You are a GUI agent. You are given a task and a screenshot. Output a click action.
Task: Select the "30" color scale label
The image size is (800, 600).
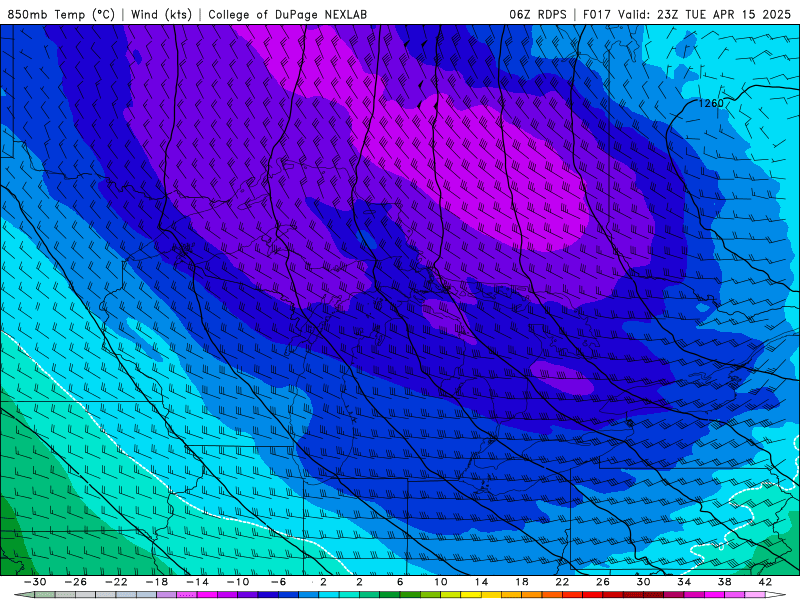click(x=643, y=582)
